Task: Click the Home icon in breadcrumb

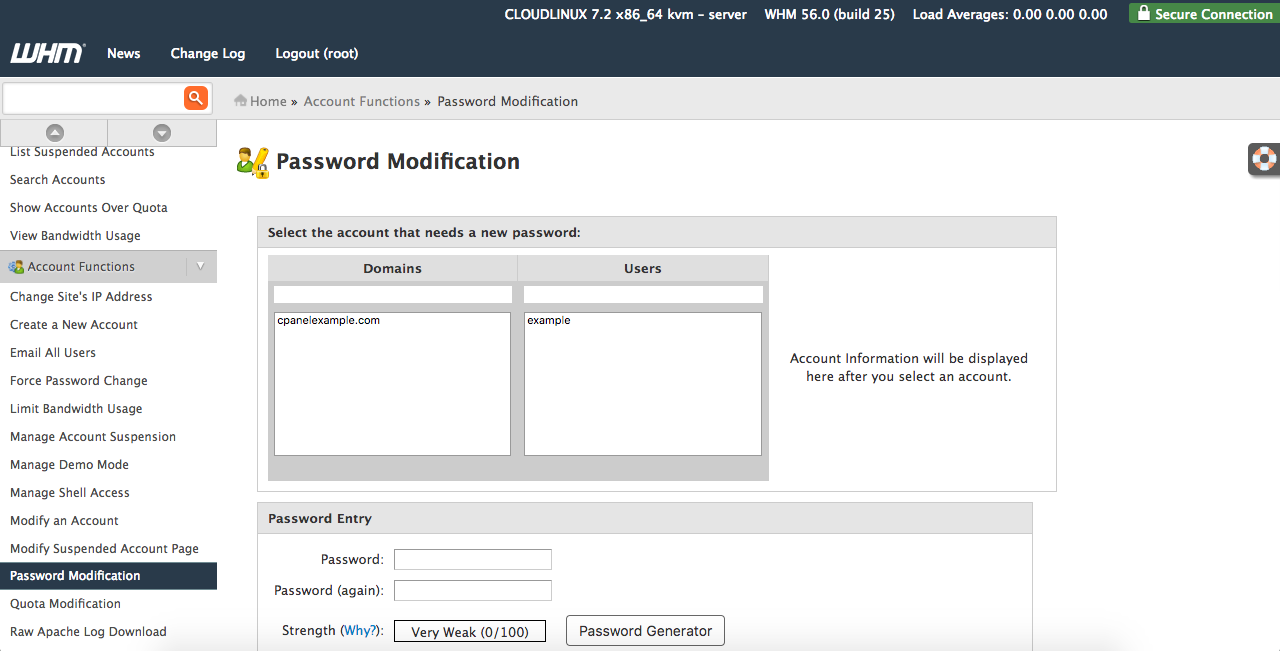Action: coord(240,101)
